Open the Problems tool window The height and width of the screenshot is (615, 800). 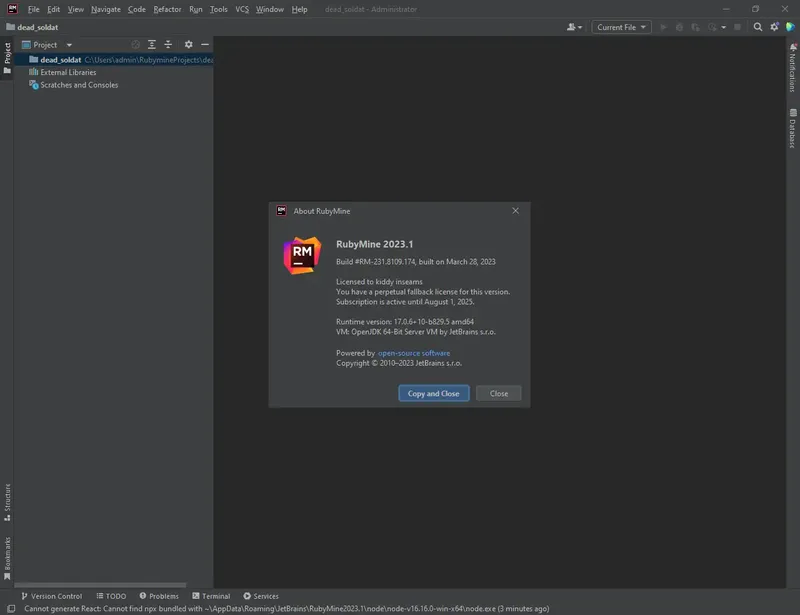(x=161, y=595)
